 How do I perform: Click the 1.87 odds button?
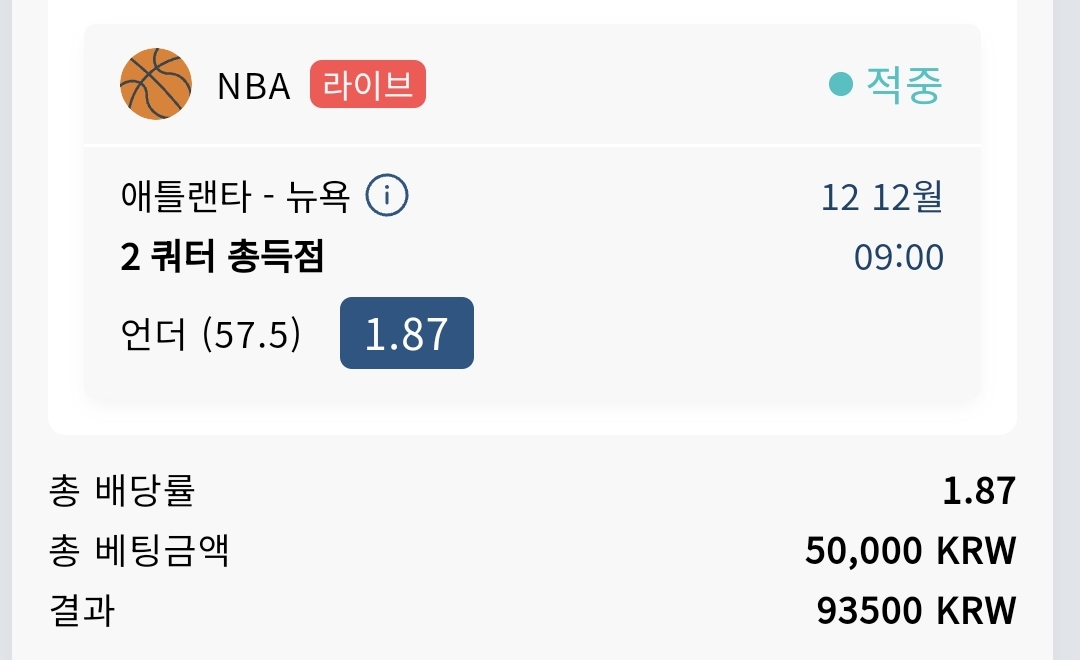coord(406,333)
